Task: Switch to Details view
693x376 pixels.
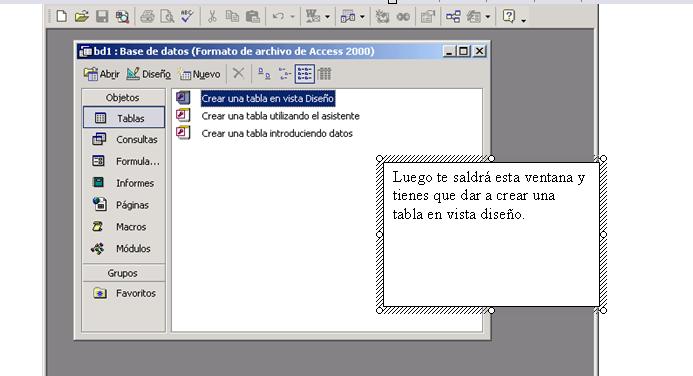Action: tap(324, 74)
